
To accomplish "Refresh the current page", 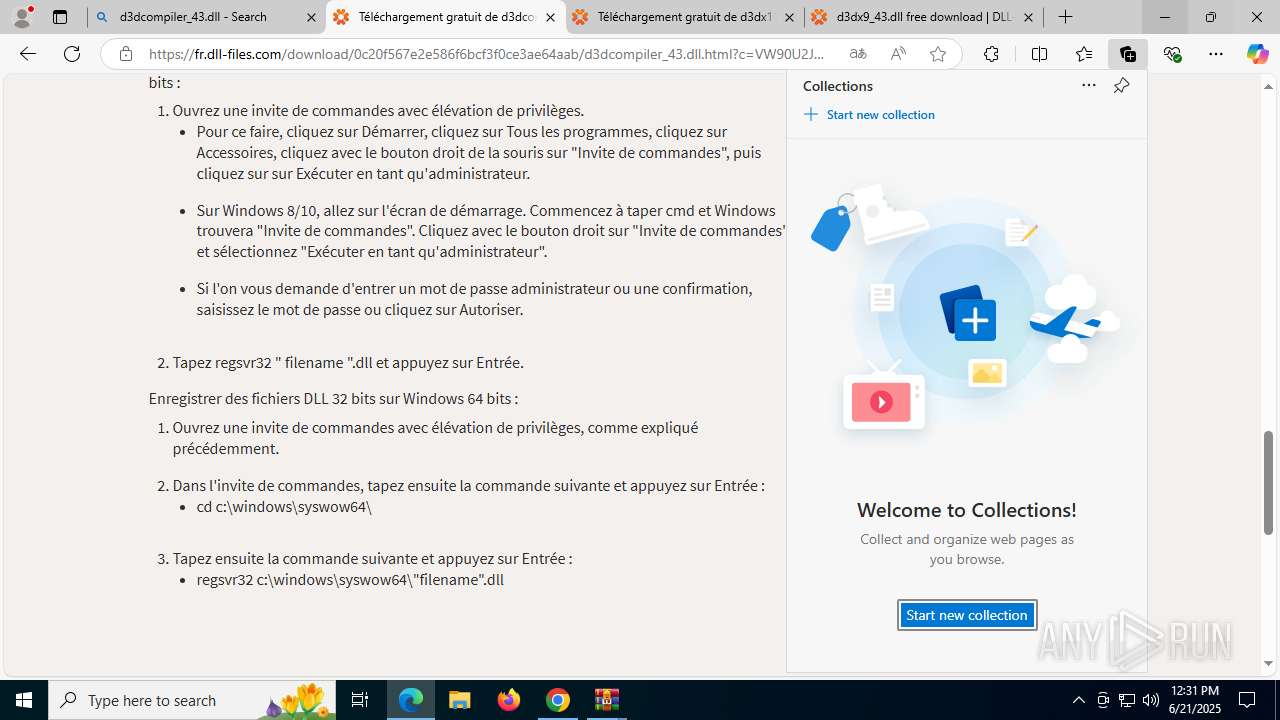I will click(72, 54).
